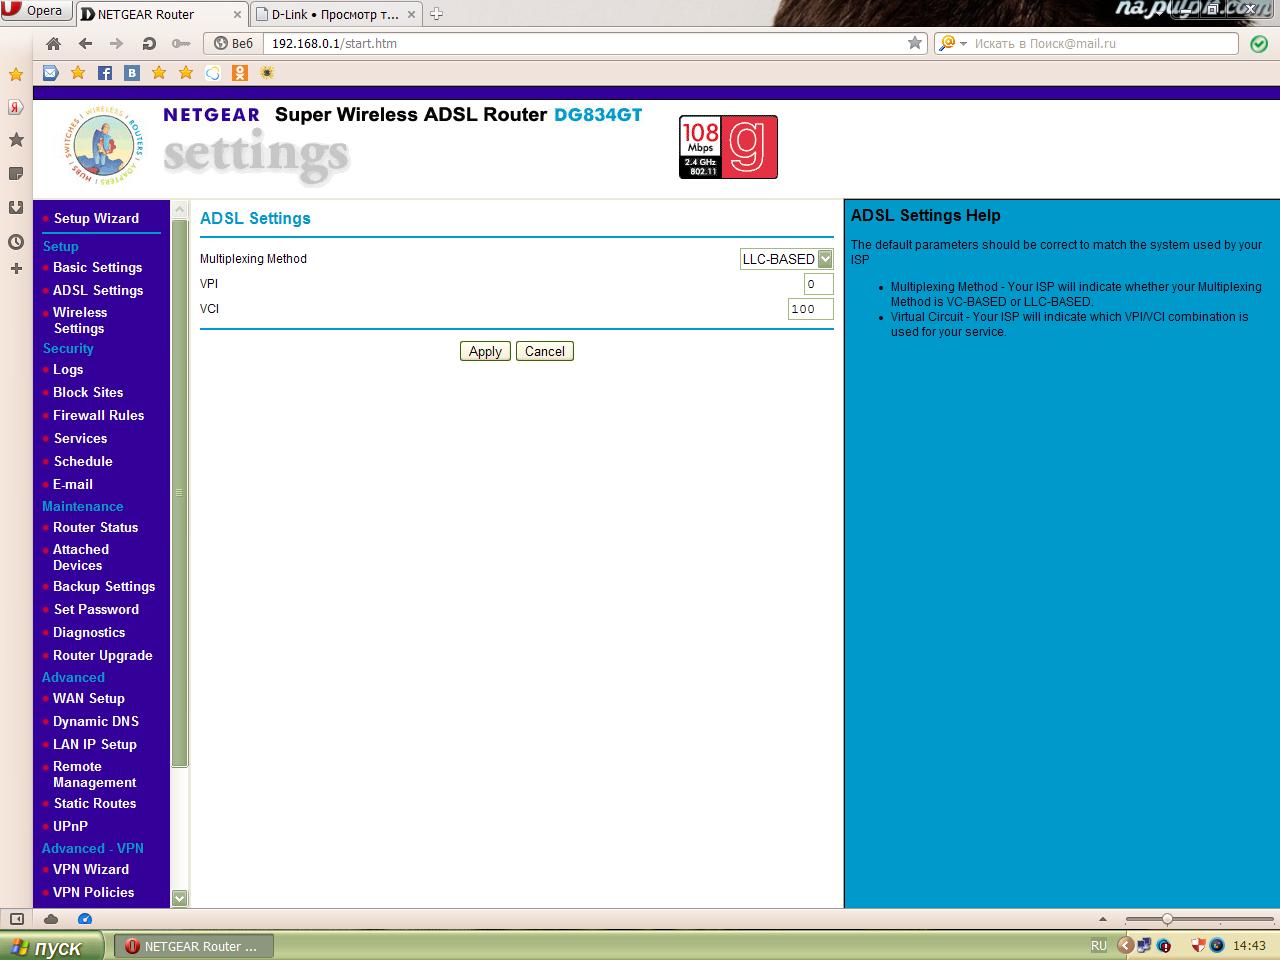
Task: Open the VKontakte bookmark
Action: pos(132,73)
